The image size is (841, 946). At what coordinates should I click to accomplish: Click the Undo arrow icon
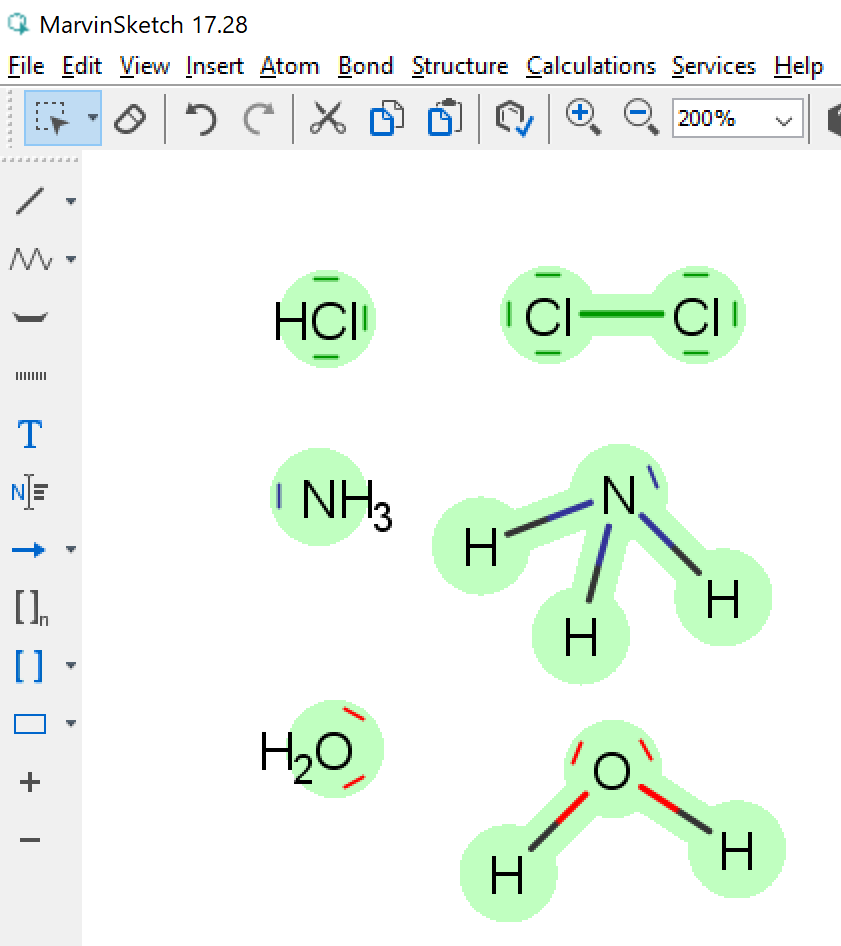pyautogui.click(x=201, y=119)
